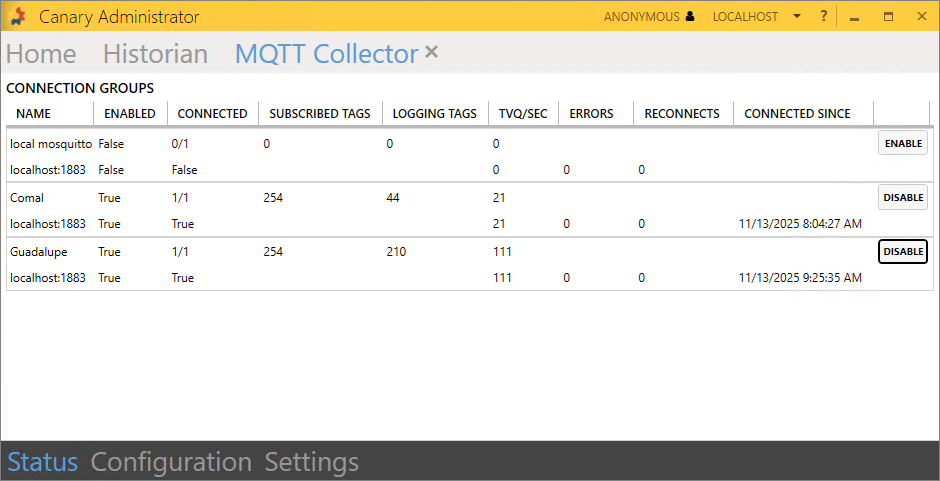
Task: Open the Status bottom tab
Action: click(43, 462)
